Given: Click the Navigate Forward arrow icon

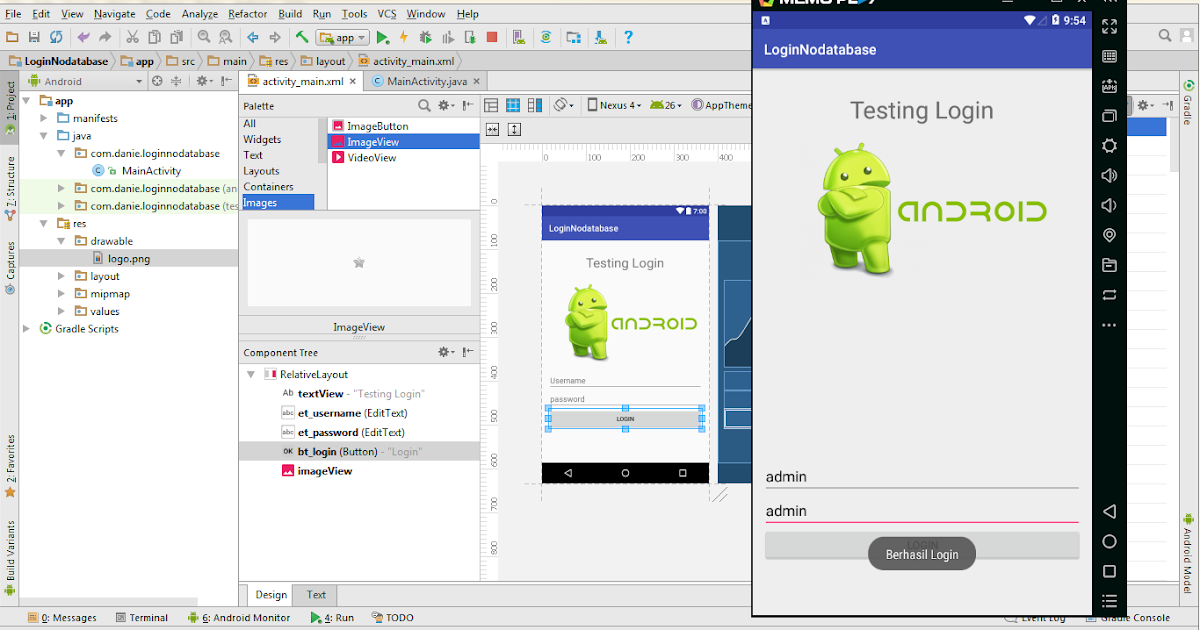Looking at the screenshot, I should 274,37.
